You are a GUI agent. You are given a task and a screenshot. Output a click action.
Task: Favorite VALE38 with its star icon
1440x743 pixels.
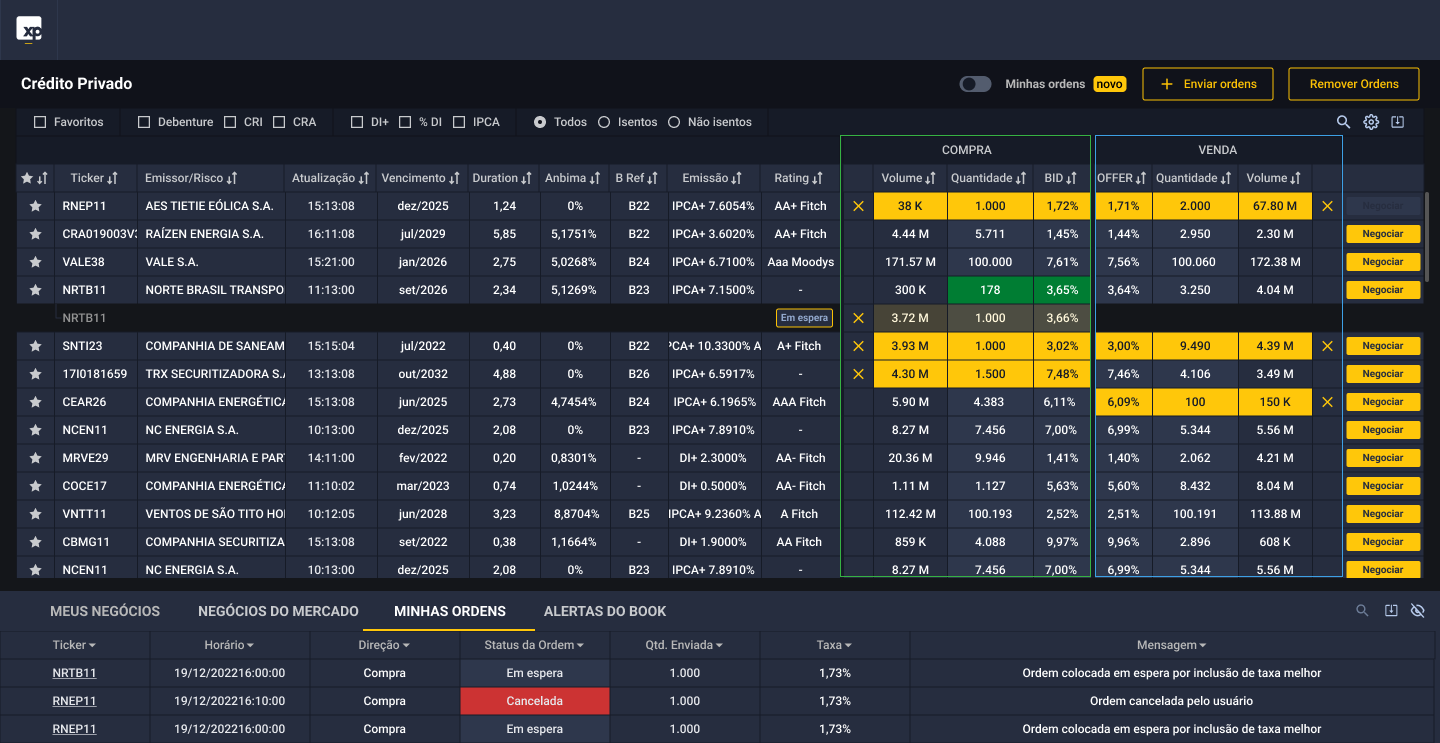(36, 262)
